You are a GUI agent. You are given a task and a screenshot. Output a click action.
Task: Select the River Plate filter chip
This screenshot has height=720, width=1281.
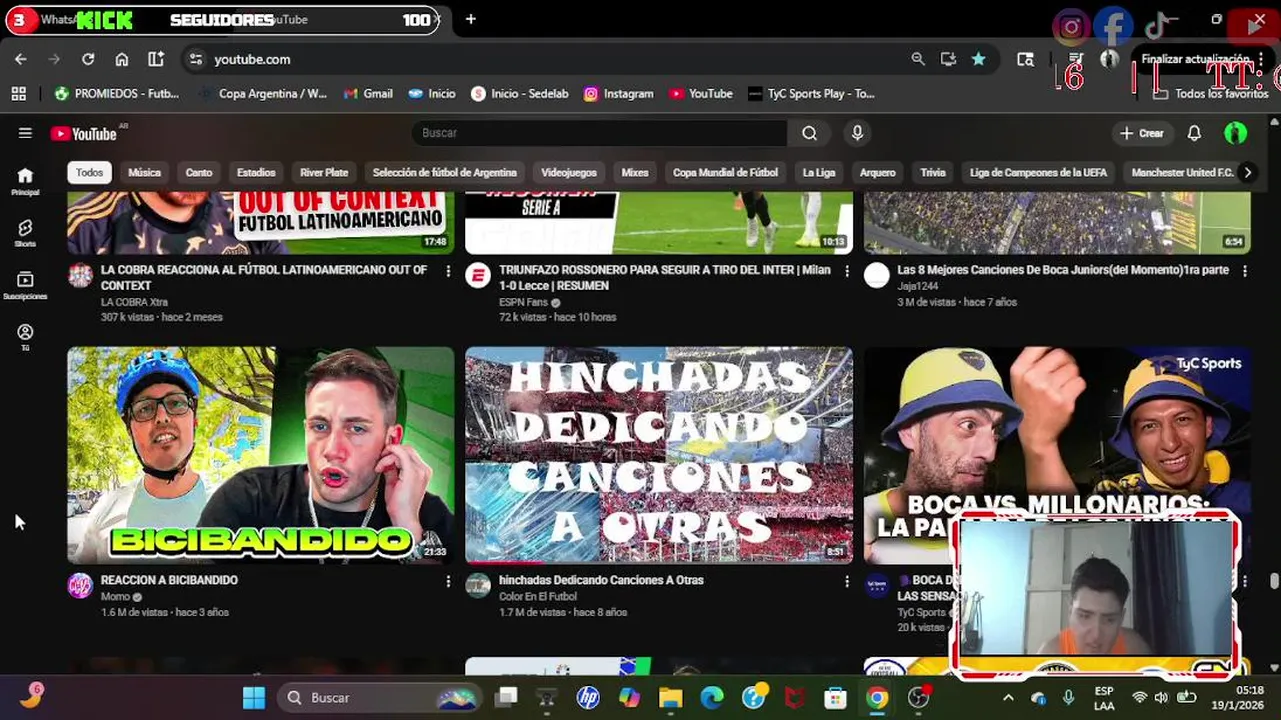pyautogui.click(x=324, y=172)
